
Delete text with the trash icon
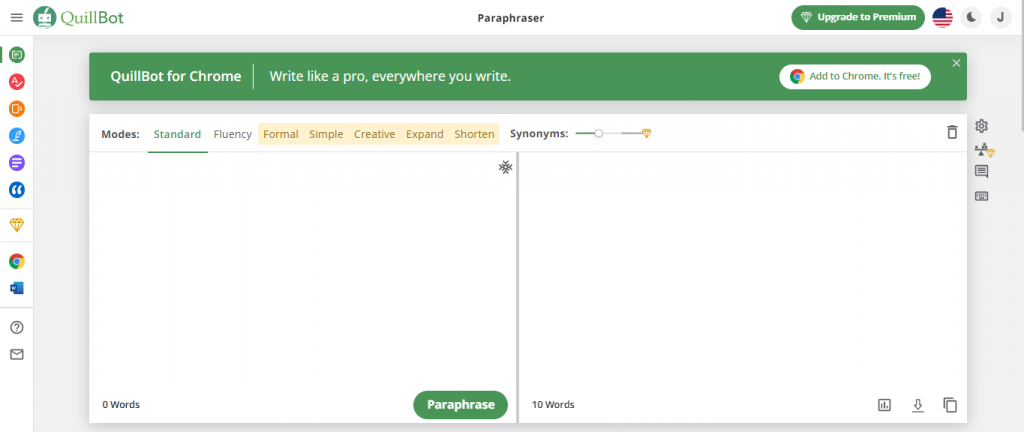(x=952, y=132)
